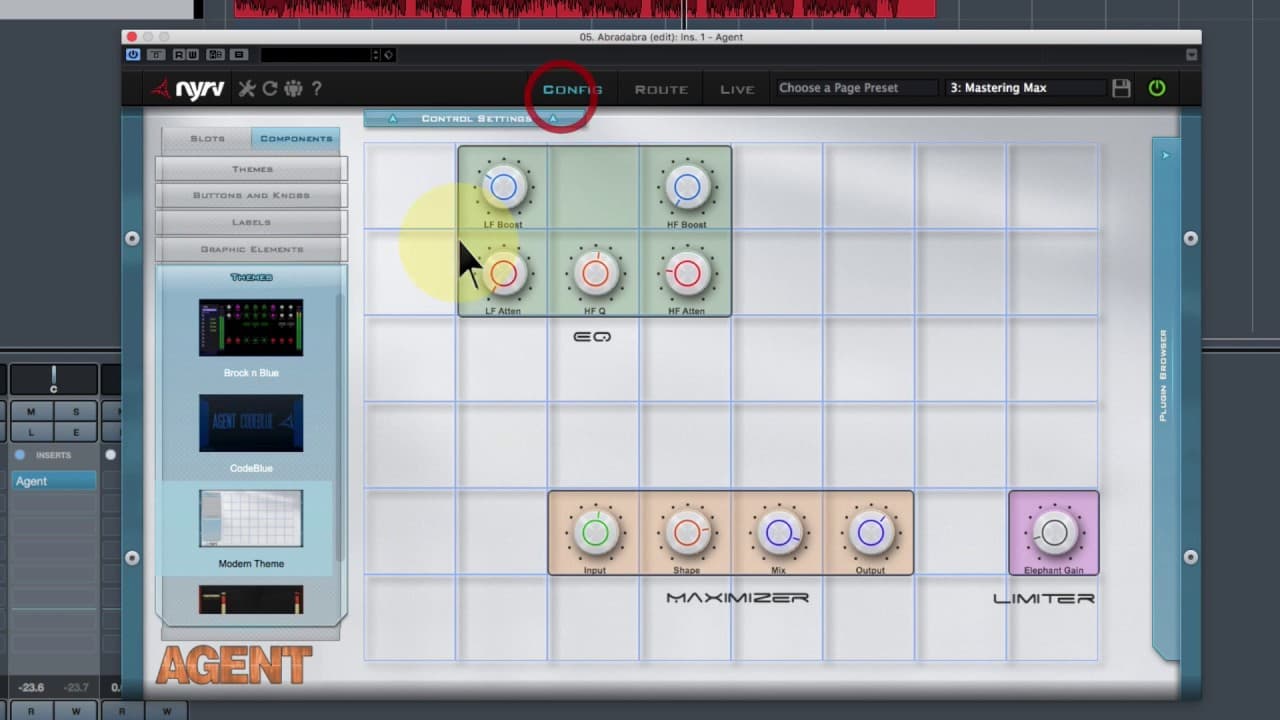This screenshot has height=720, width=1280.
Task: Expand the Control Settings panel
Action: click(475, 118)
